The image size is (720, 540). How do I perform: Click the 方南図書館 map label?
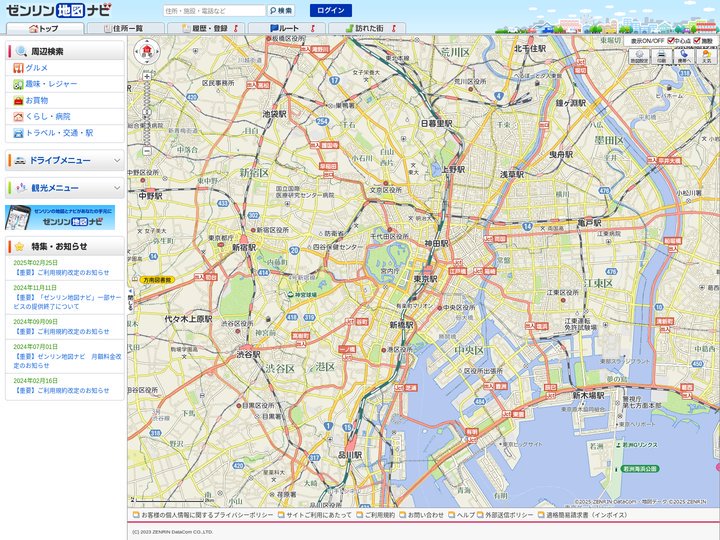pyautogui.click(x=157, y=280)
